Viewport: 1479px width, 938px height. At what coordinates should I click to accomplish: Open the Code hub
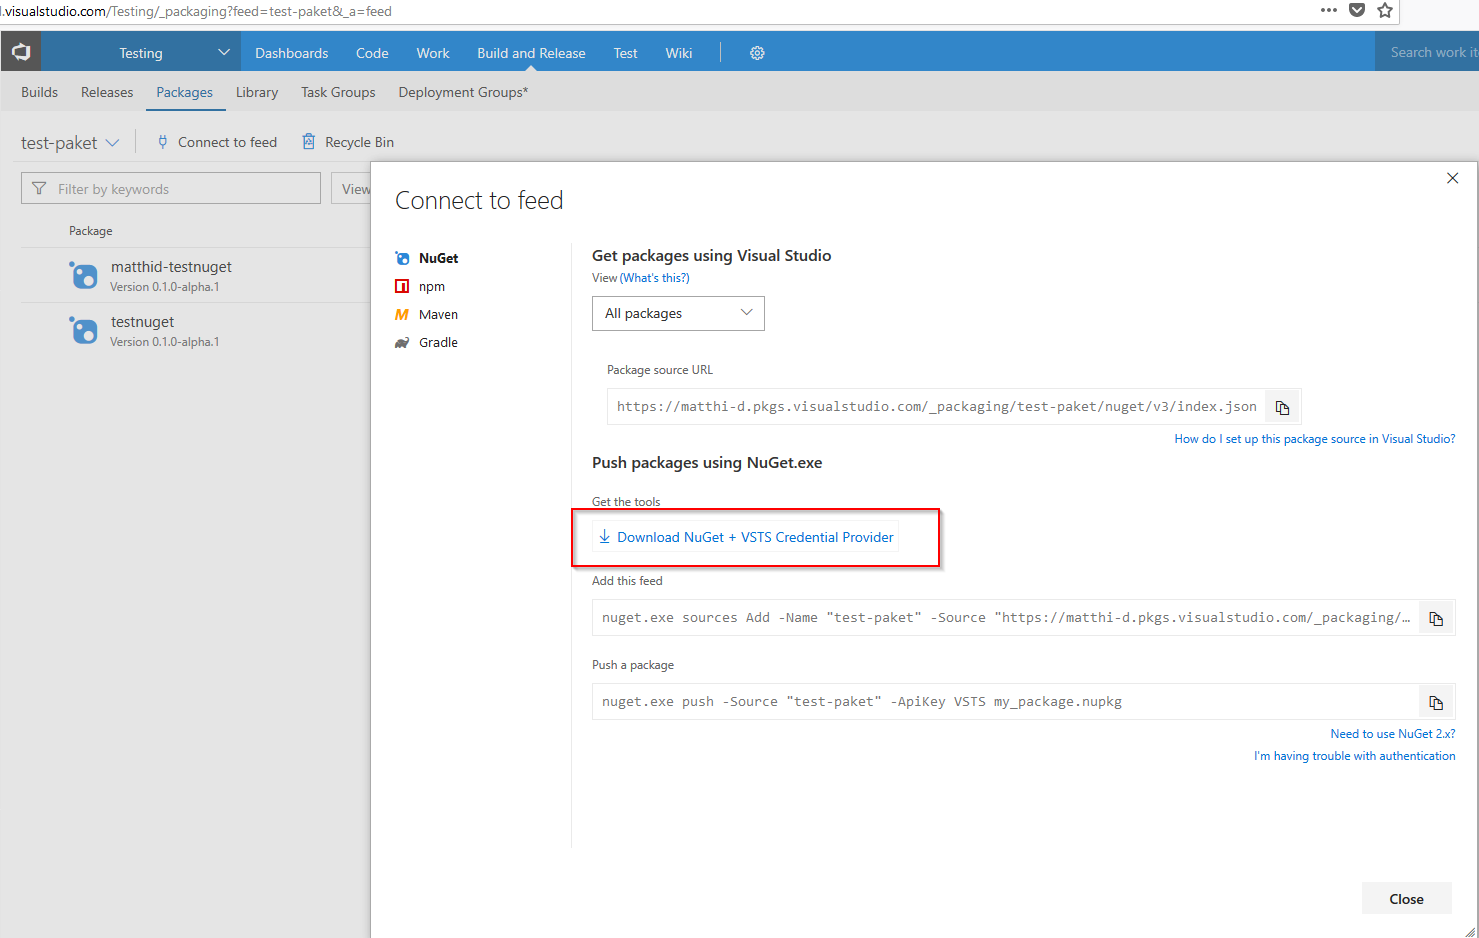point(372,53)
